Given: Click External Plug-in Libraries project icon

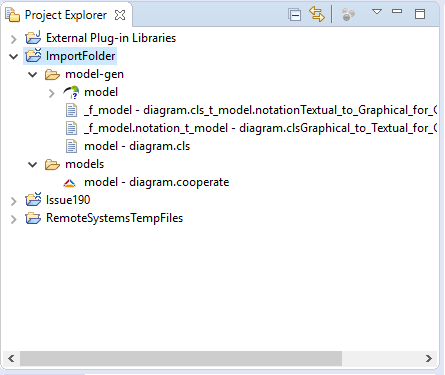Looking at the screenshot, I should 33,38.
